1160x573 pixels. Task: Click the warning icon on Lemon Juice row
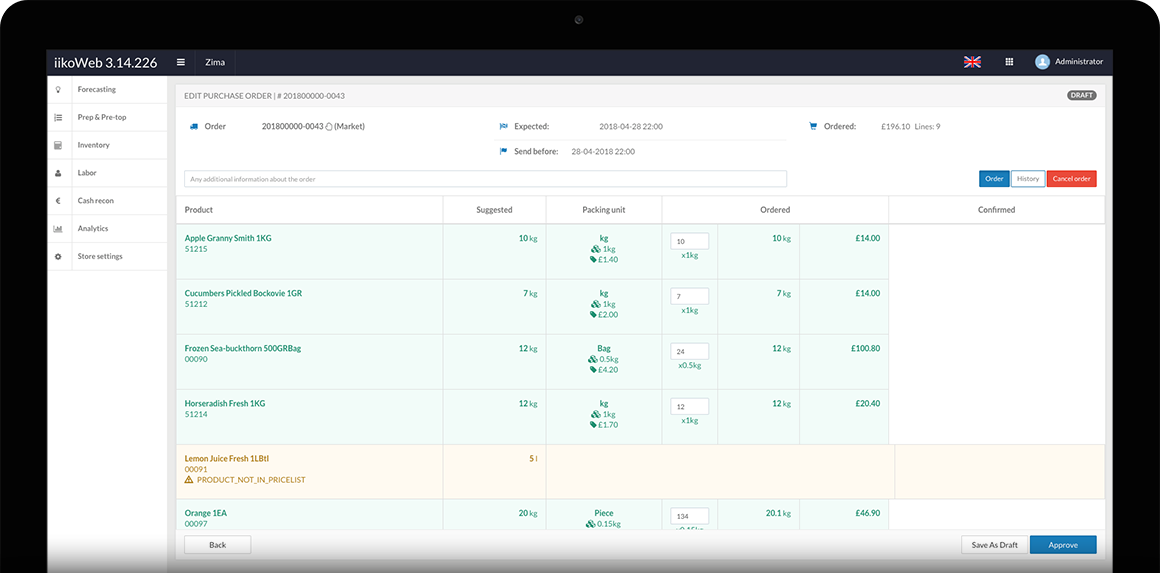[189, 480]
